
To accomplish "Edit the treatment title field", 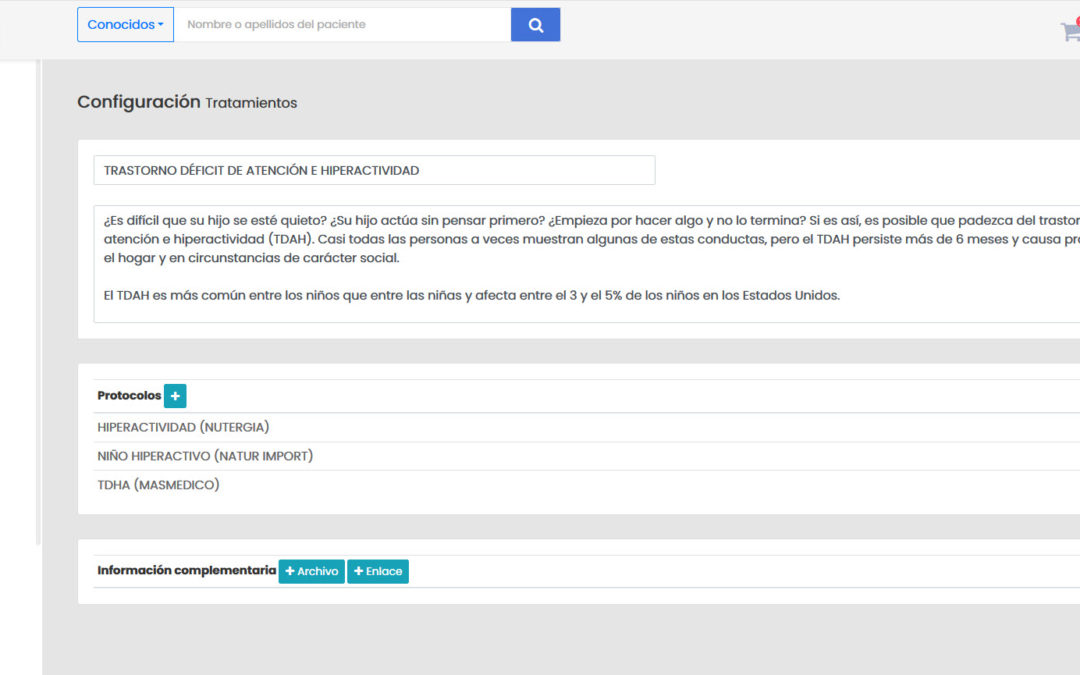I will [374, 170].
